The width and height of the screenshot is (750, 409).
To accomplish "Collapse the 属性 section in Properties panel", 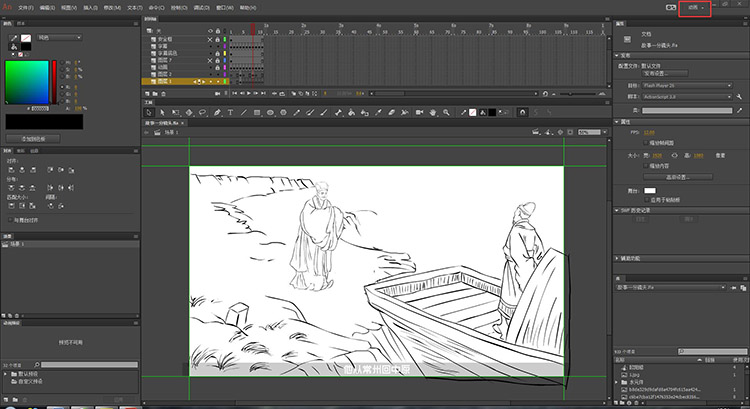I will (x=617, y=122).
